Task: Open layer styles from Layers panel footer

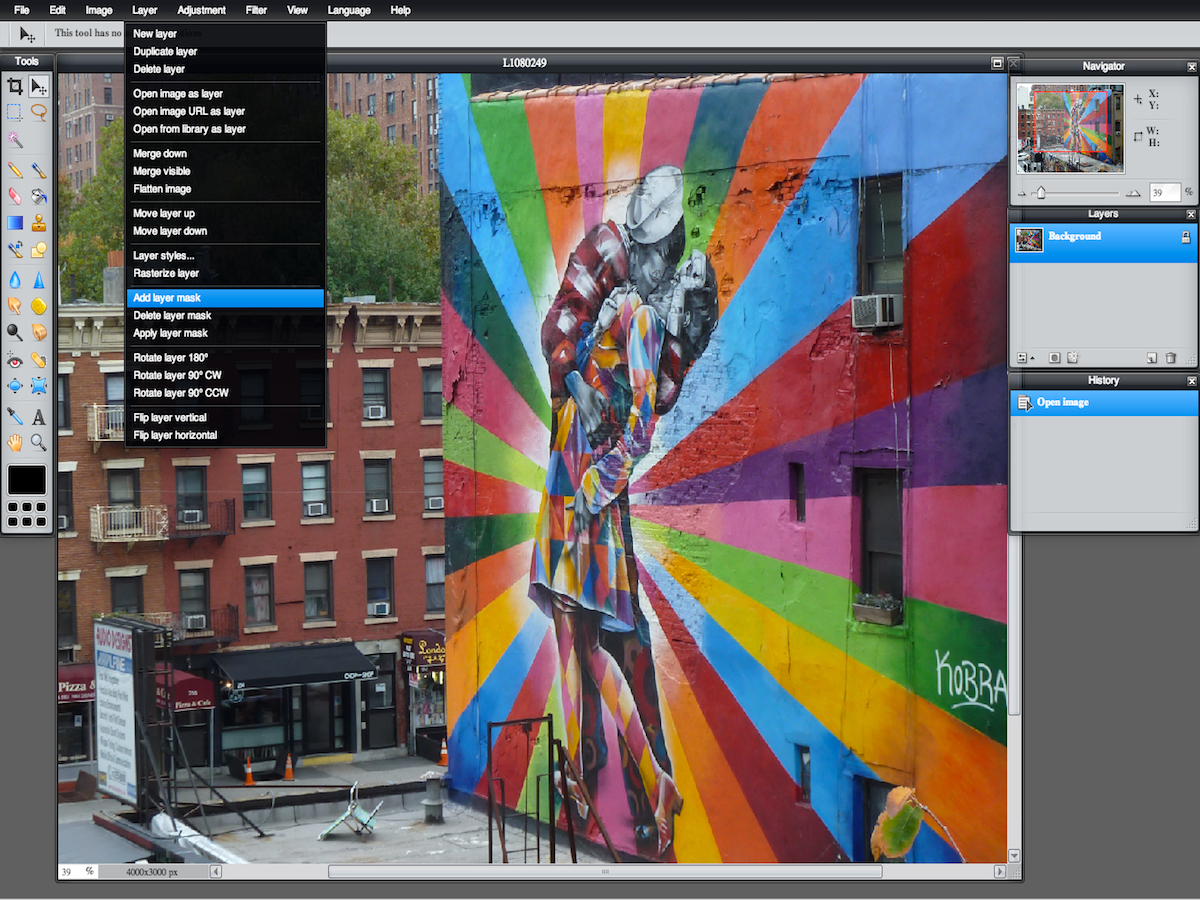Action: point(1073,357)
